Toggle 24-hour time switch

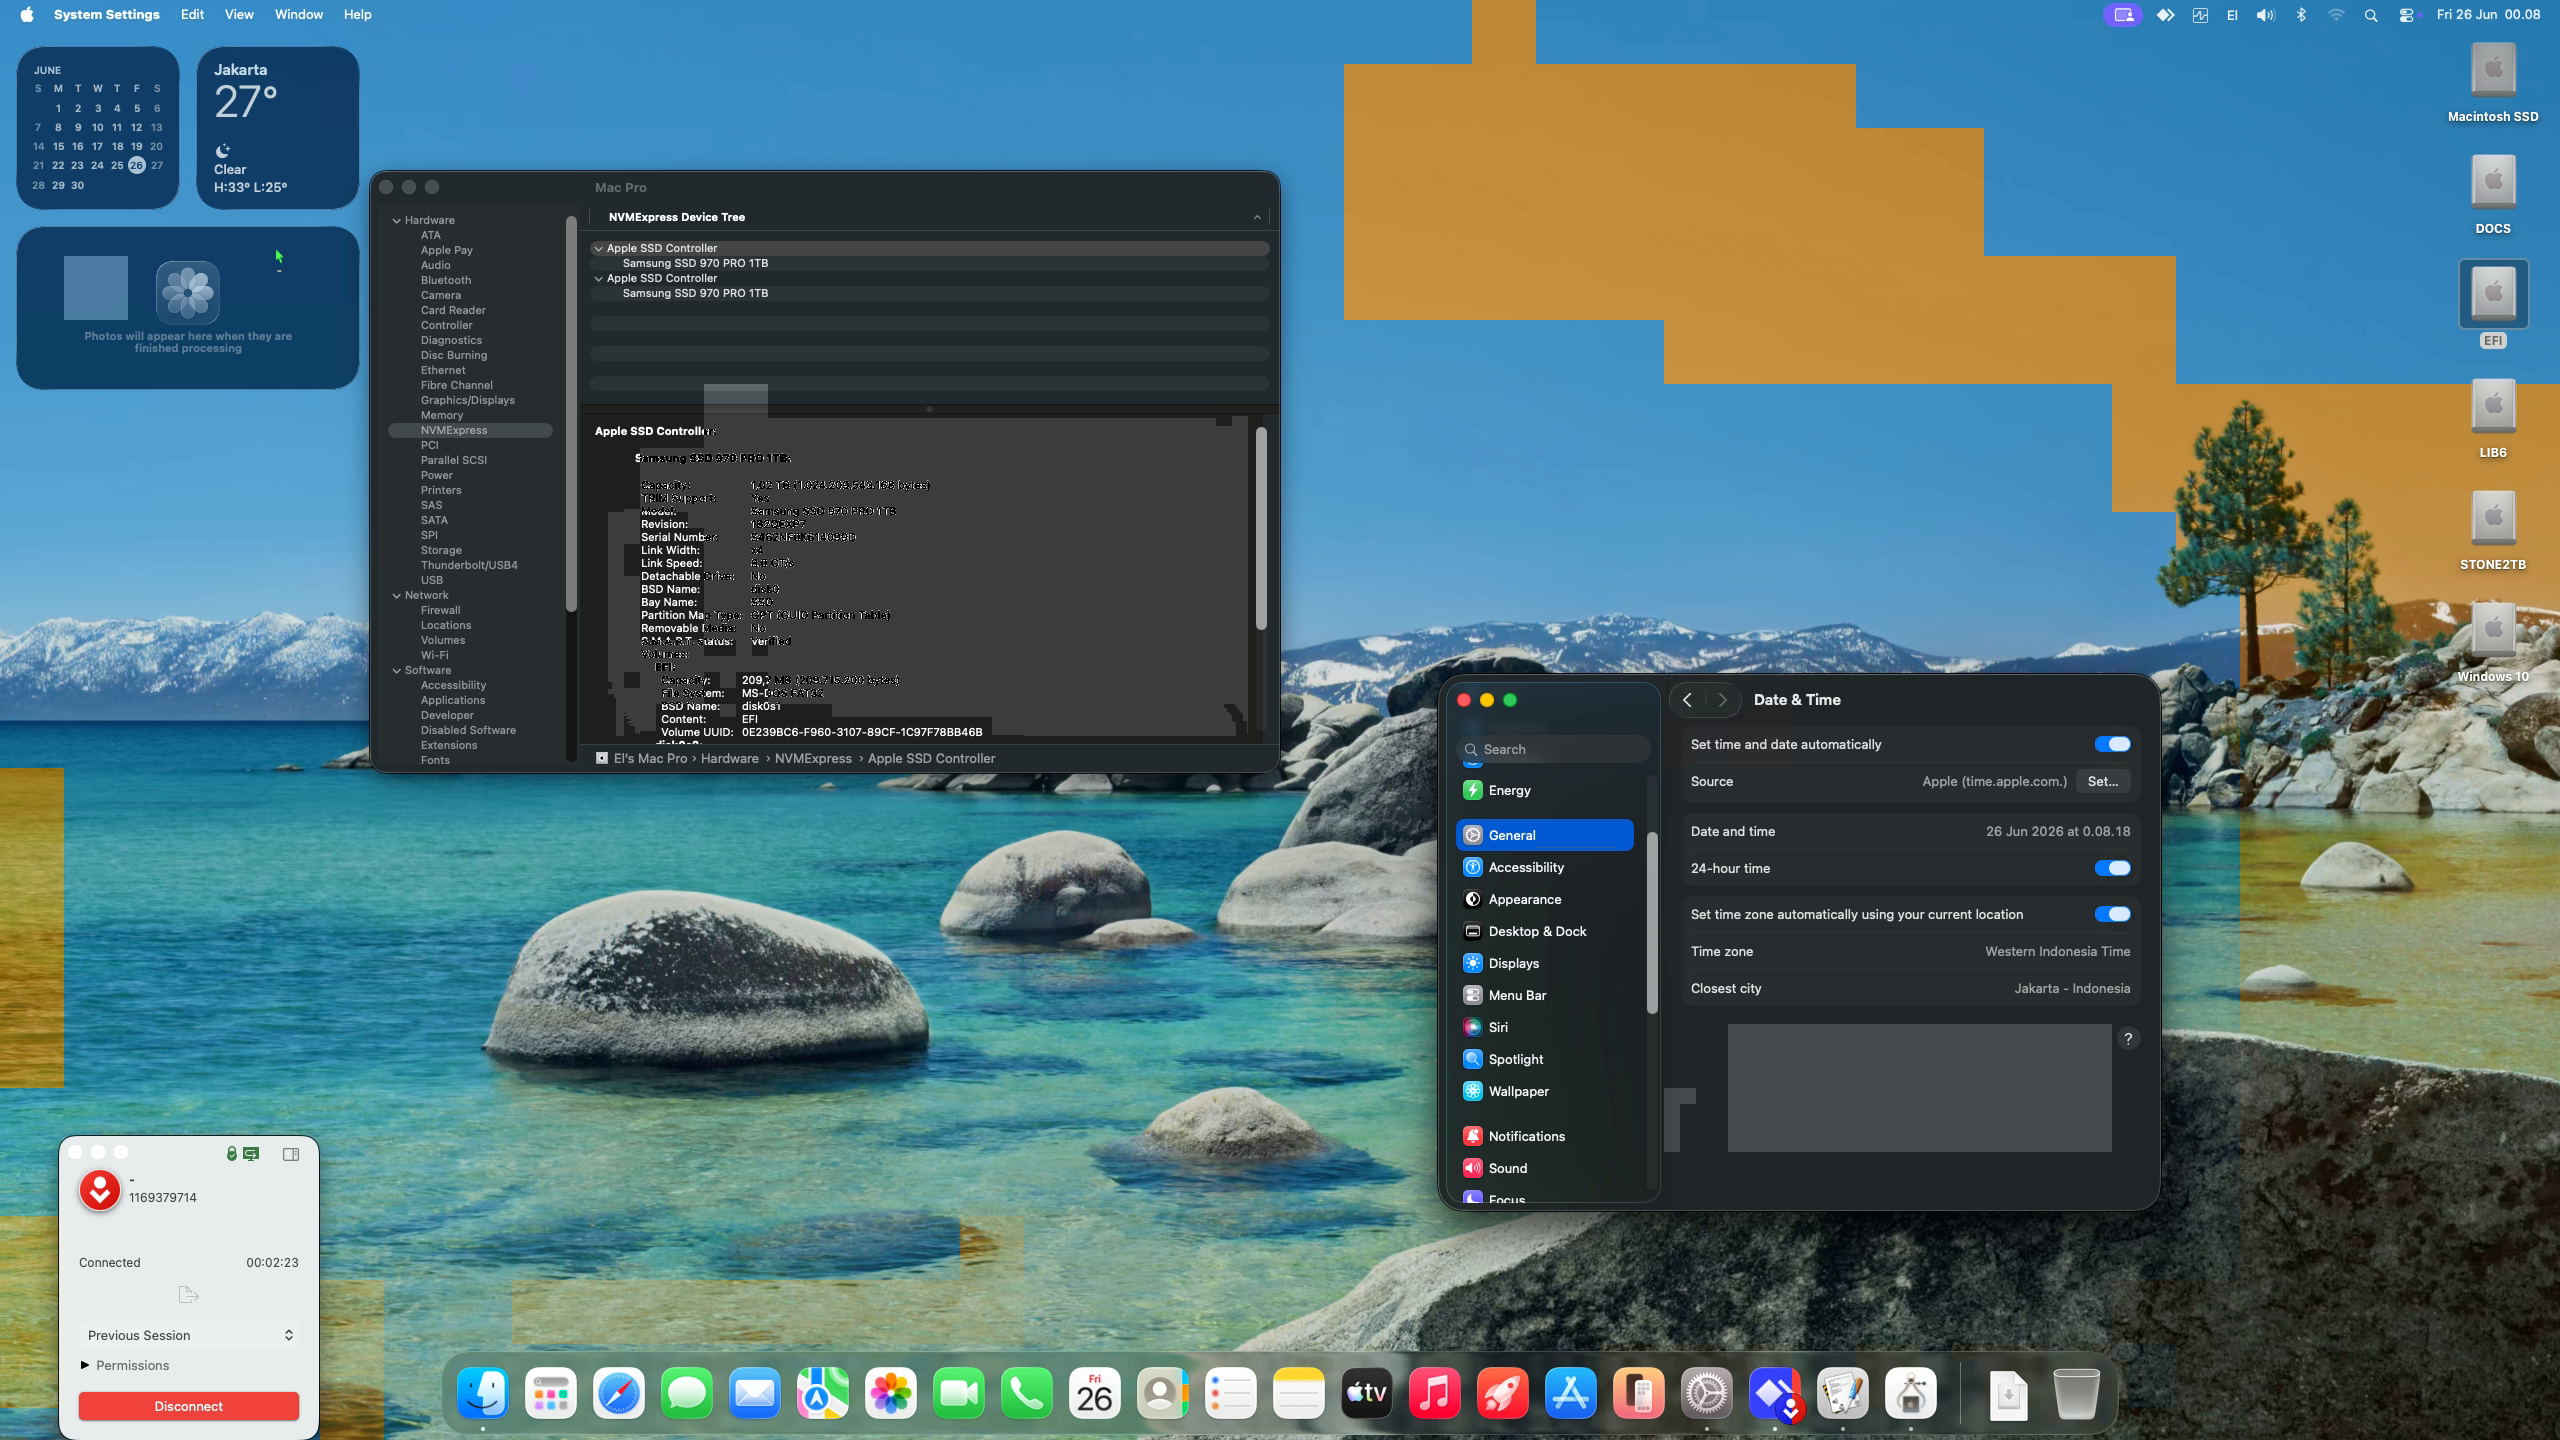pyautogui.click(x=2112, y=868)
